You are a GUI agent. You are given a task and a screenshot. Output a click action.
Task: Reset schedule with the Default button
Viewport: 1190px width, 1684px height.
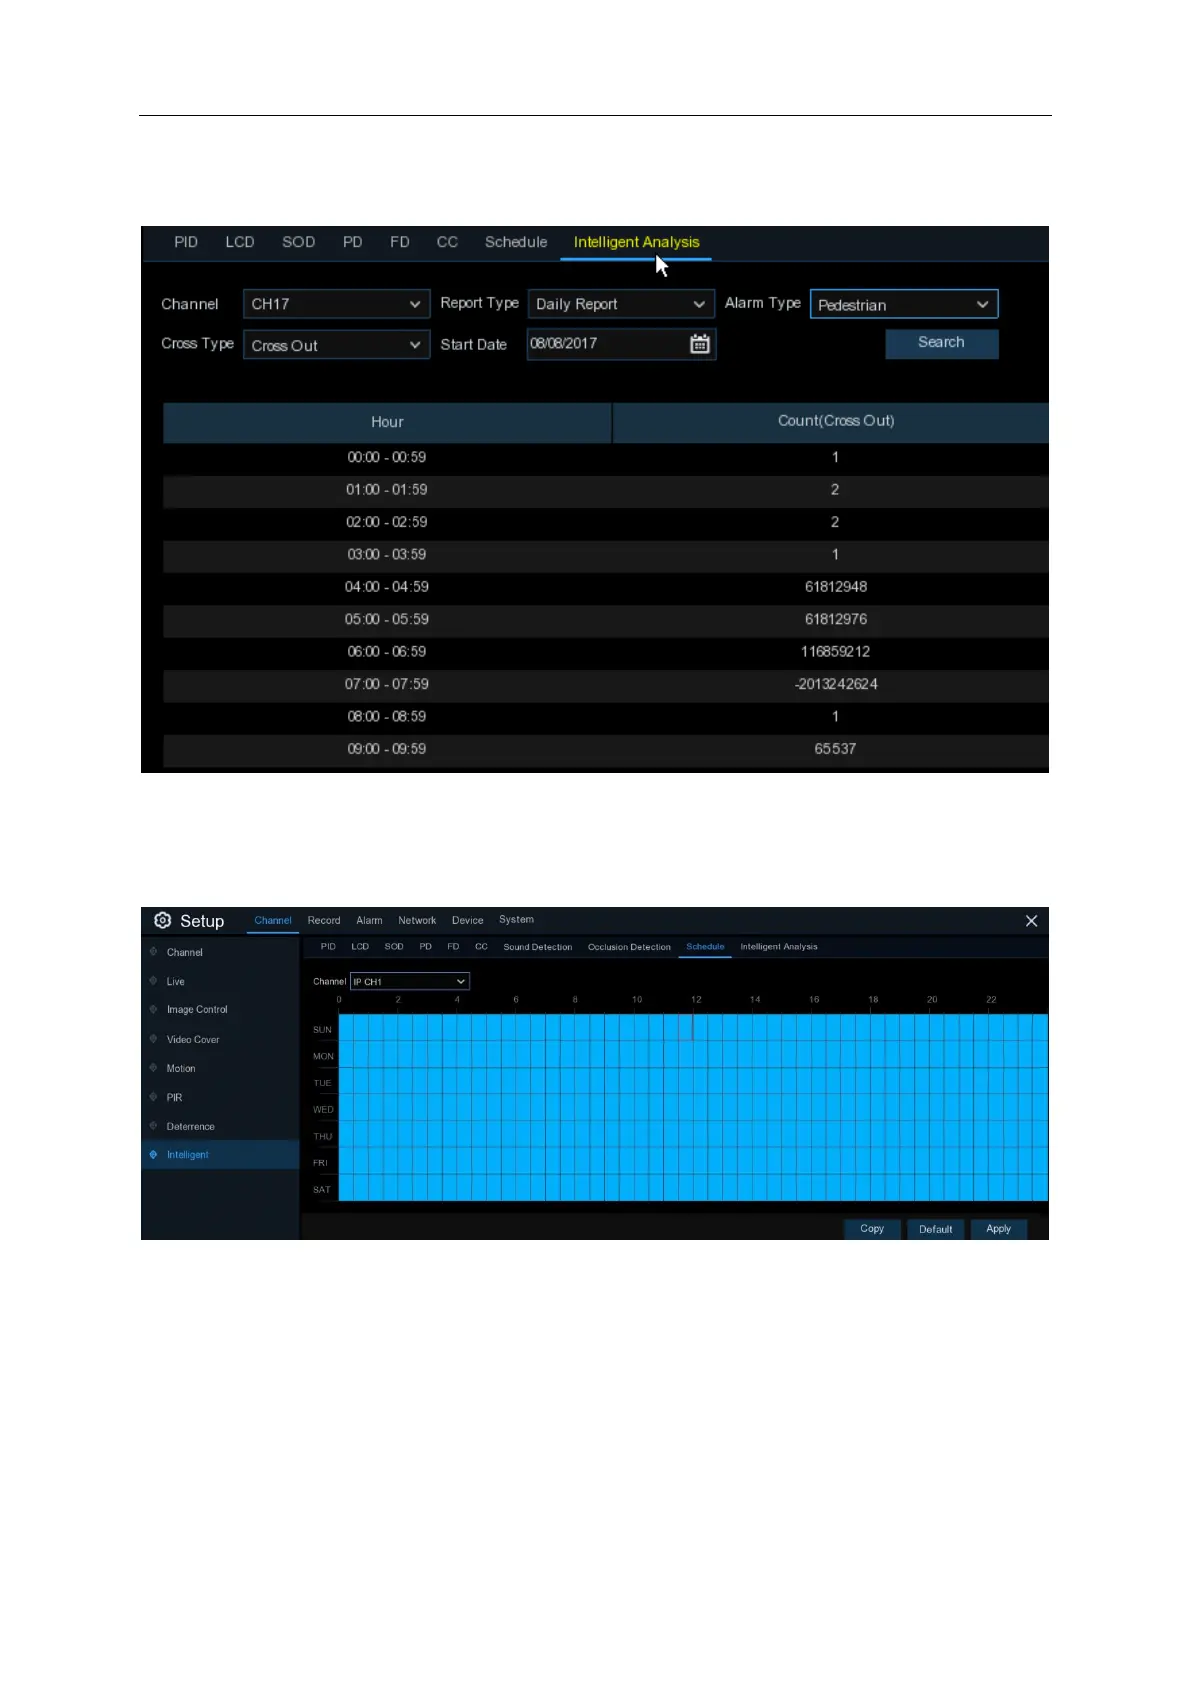pyautogui.click(x=936, y=1229)
